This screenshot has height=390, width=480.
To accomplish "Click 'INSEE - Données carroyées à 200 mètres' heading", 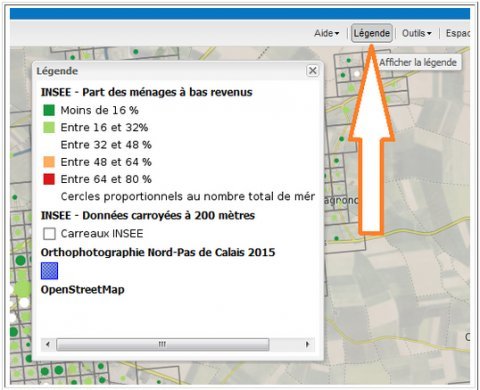I will point(148,215).
